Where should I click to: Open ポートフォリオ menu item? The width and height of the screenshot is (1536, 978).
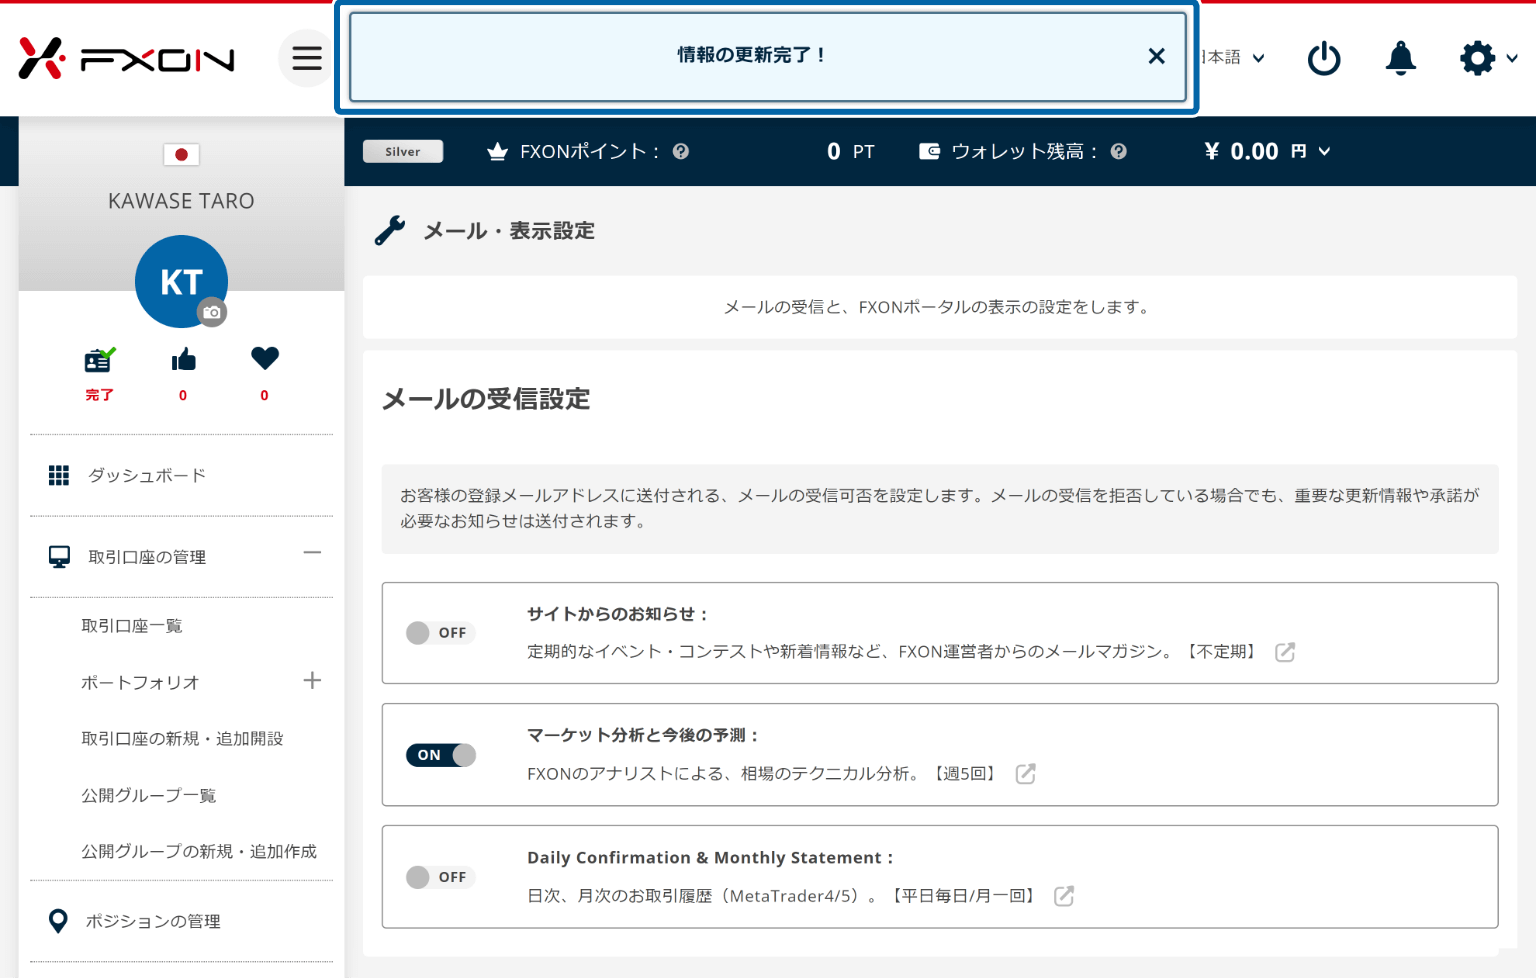[140, 683]
